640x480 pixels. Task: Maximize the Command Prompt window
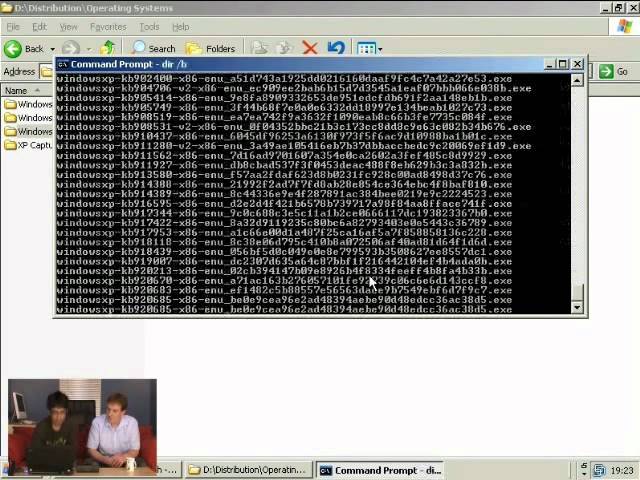(x=562, y=64)
